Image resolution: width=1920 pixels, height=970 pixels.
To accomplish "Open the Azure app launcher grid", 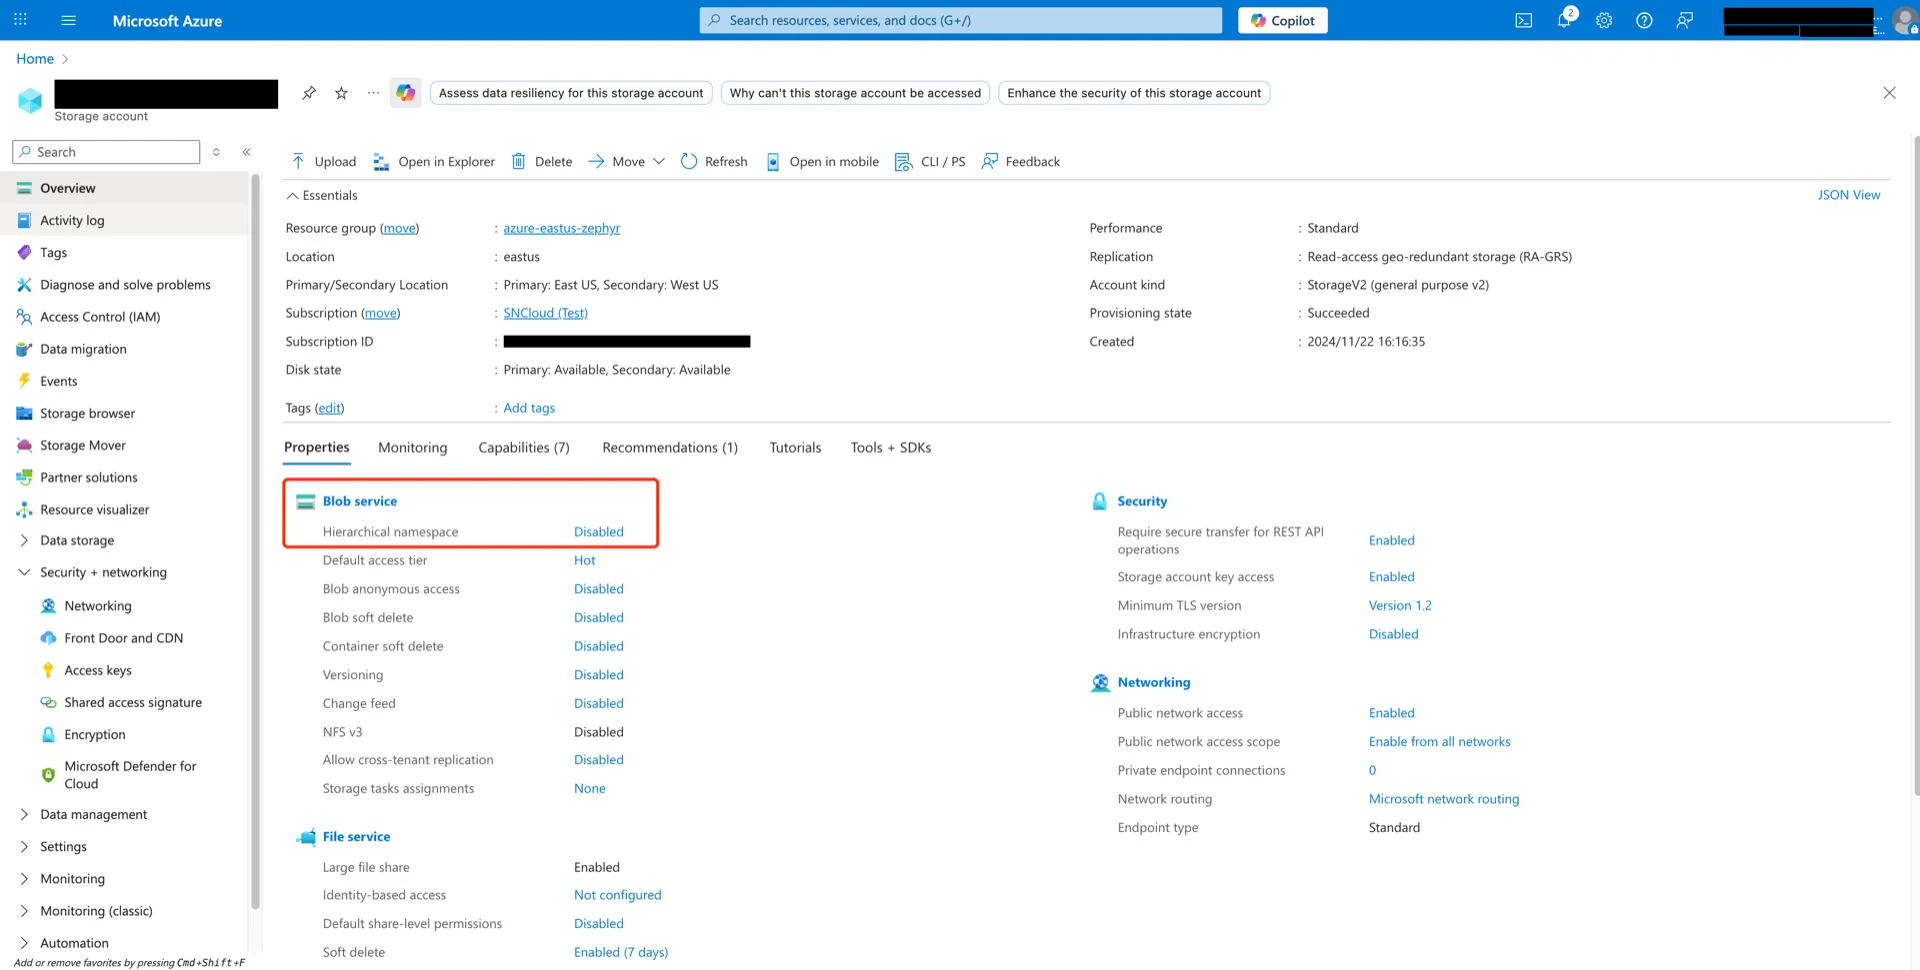I will [x=20, y=20].
